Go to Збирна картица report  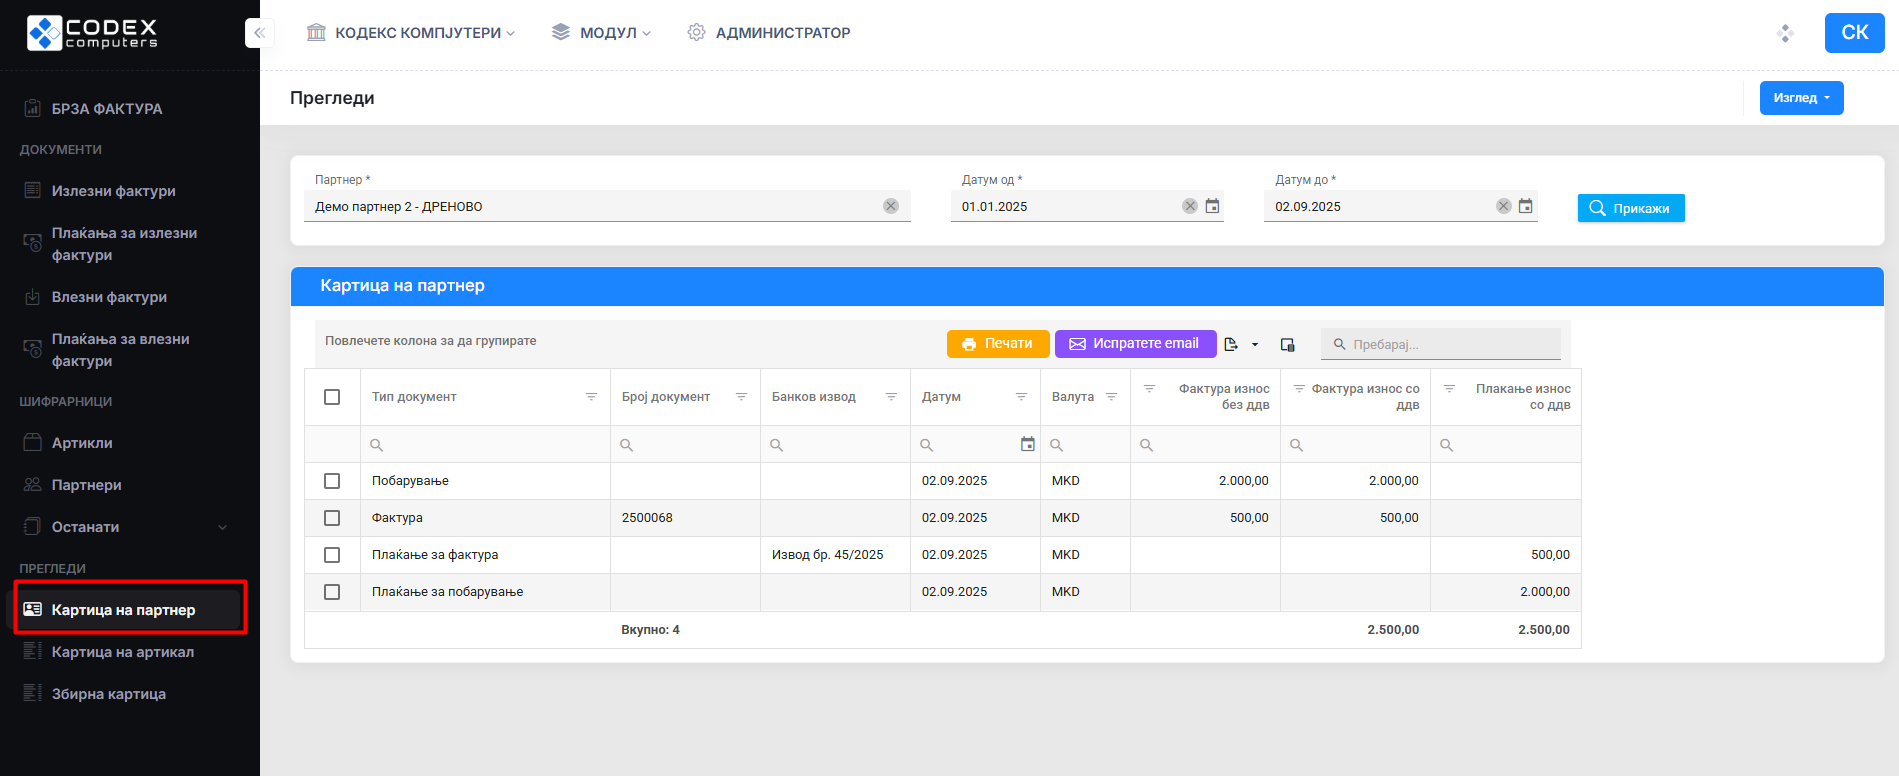point(108,694)
